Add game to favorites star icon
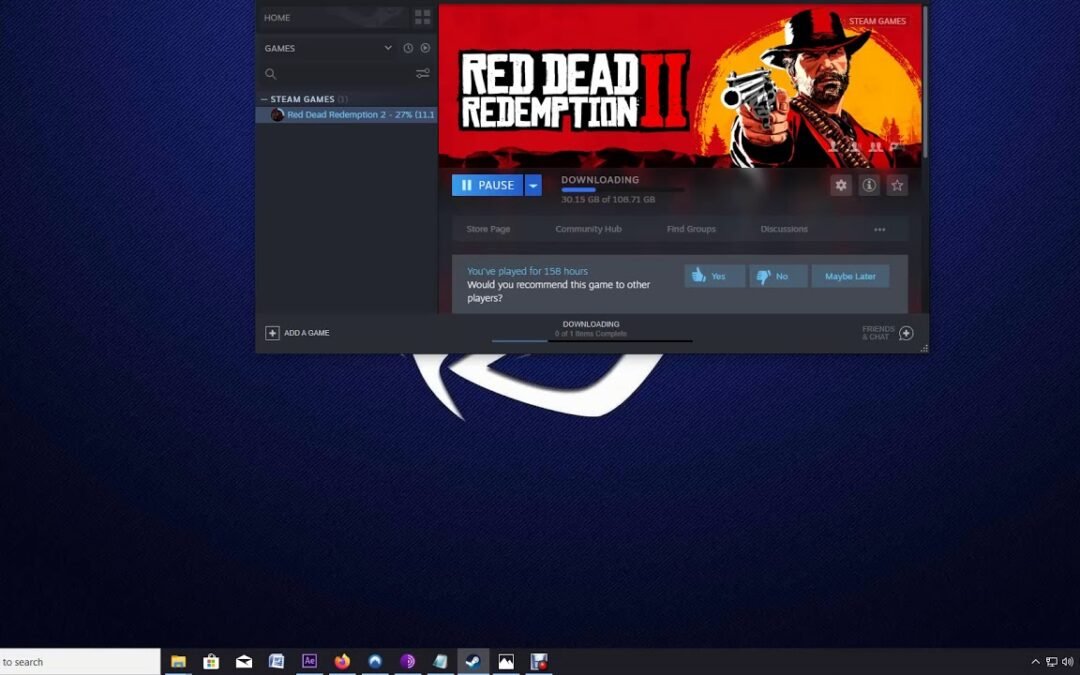Image resolution: width=1080 pixels, height=675 pixels. (897, 185)
